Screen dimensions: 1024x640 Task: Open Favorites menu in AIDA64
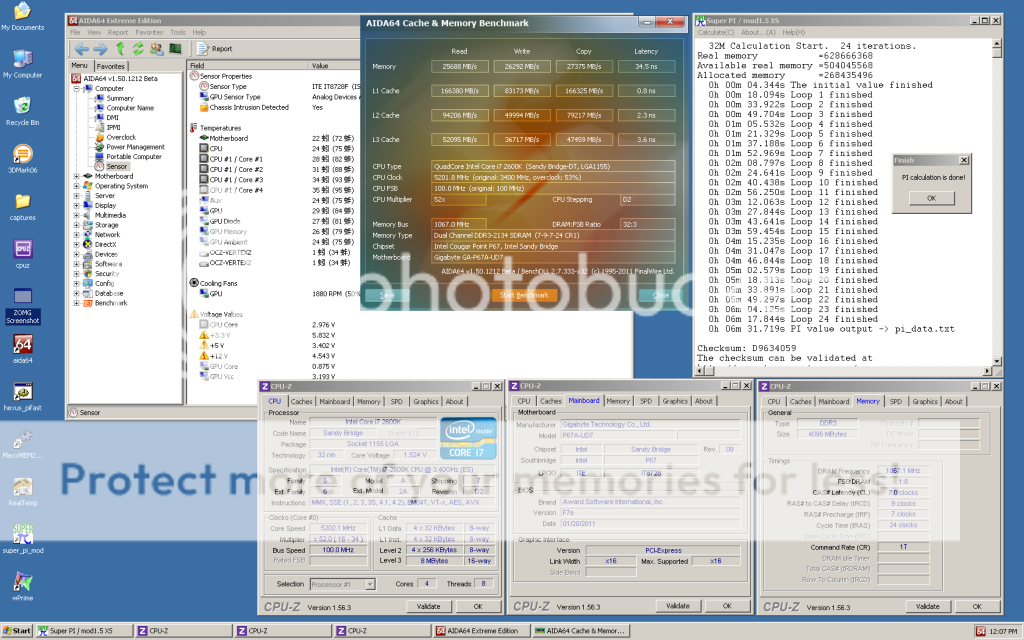[149, 32]
